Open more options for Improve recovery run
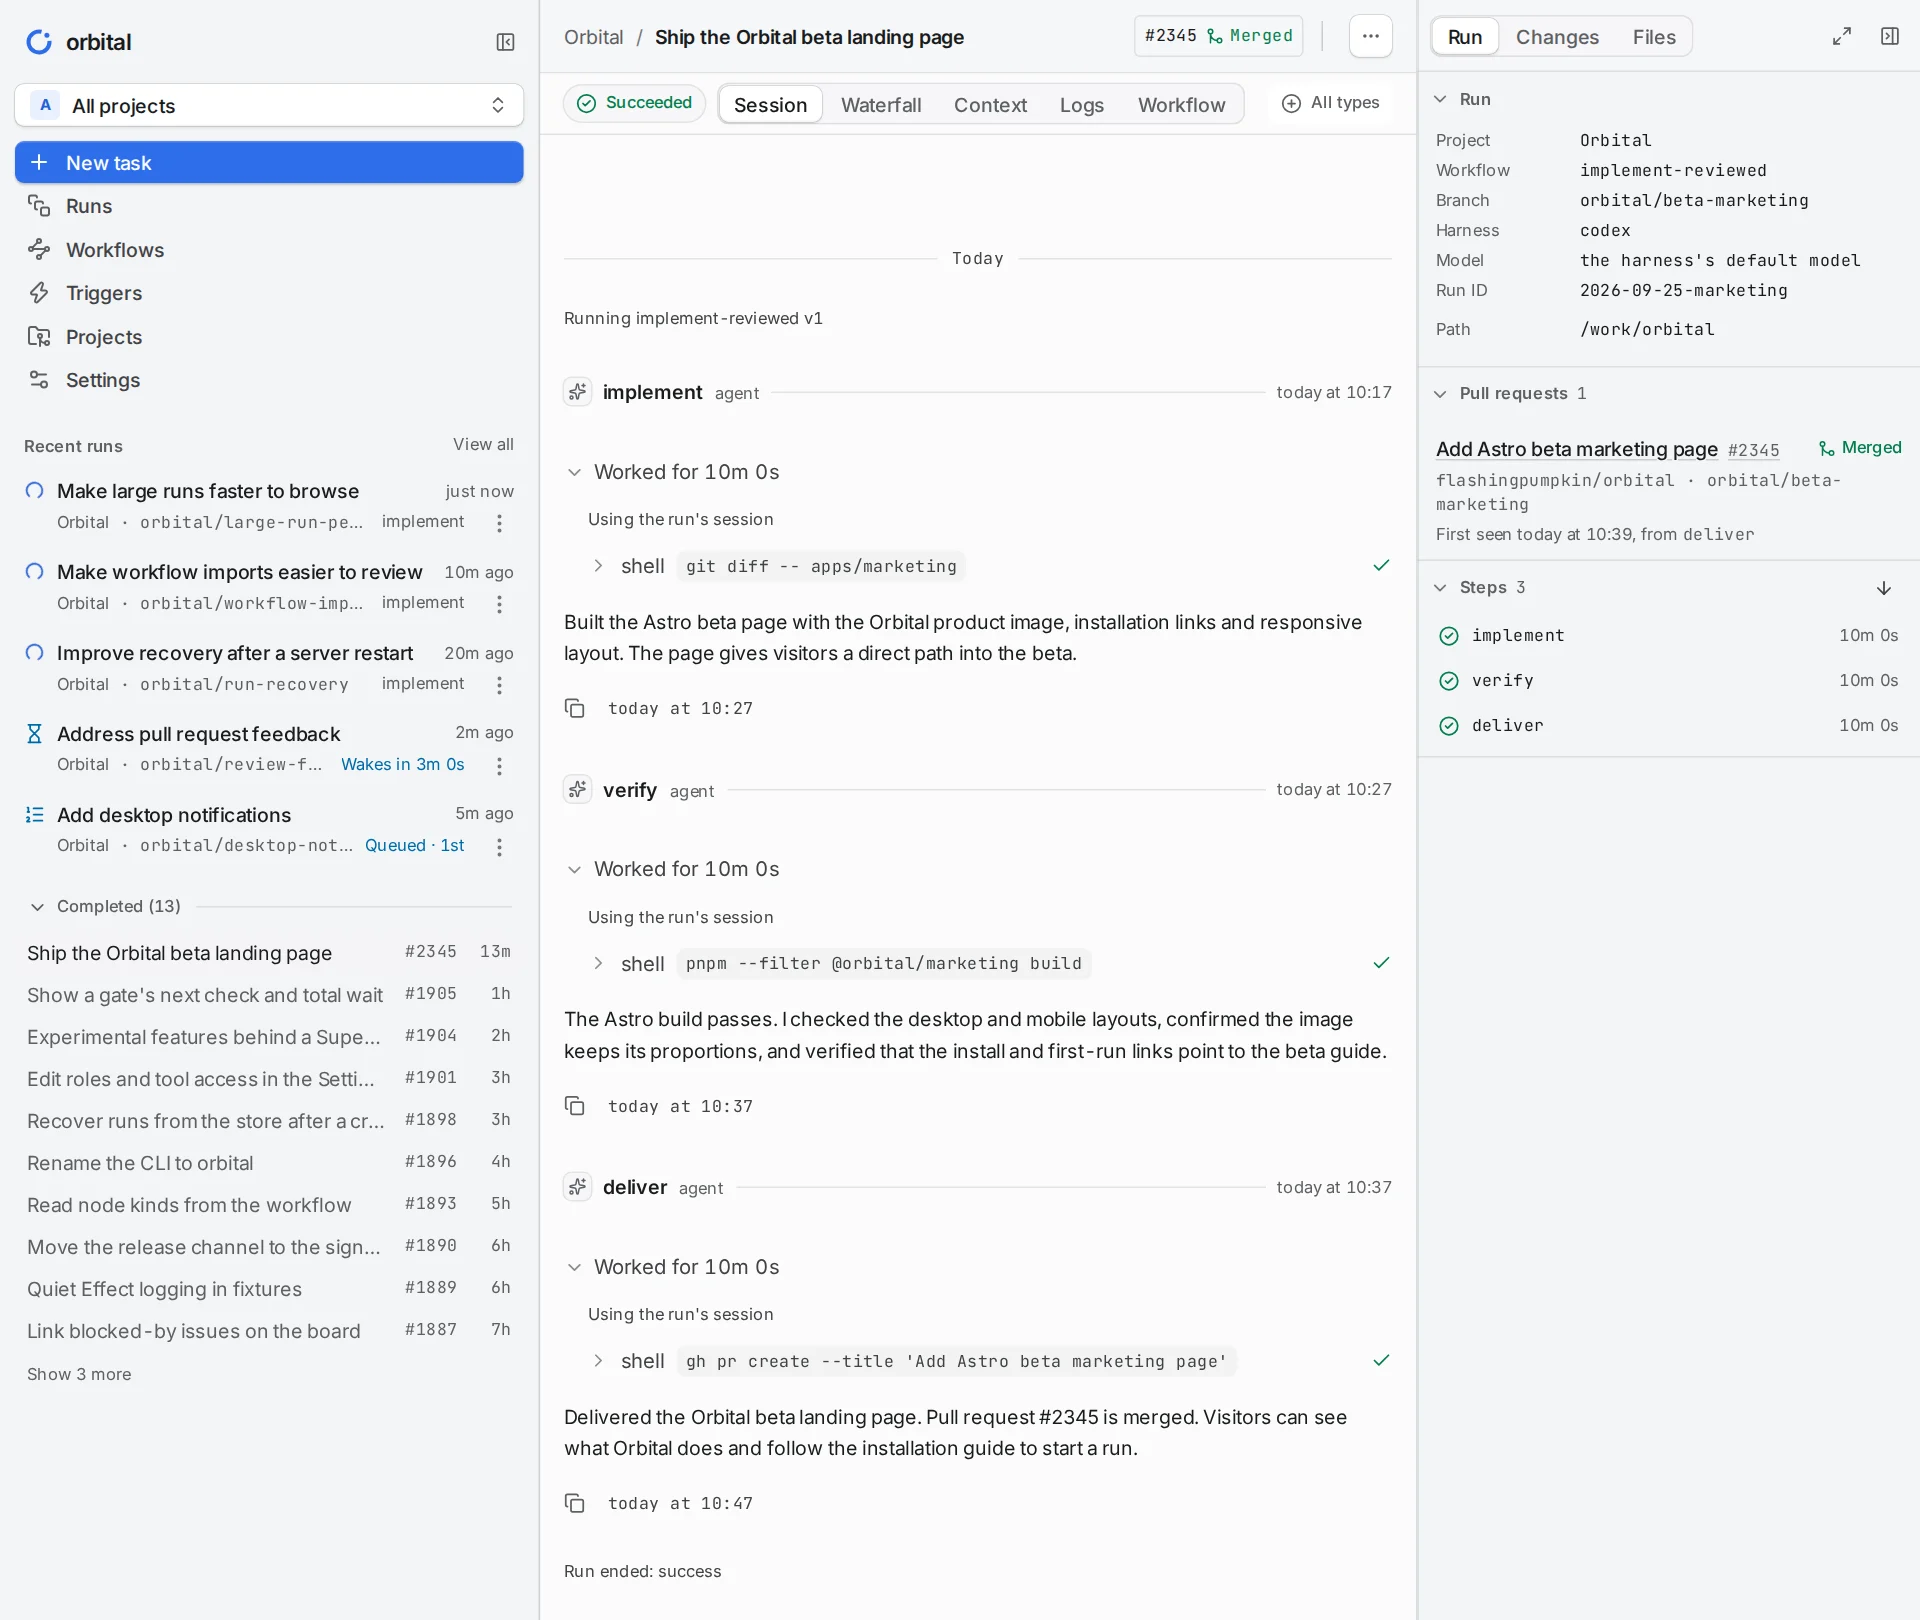 (499, 684)
